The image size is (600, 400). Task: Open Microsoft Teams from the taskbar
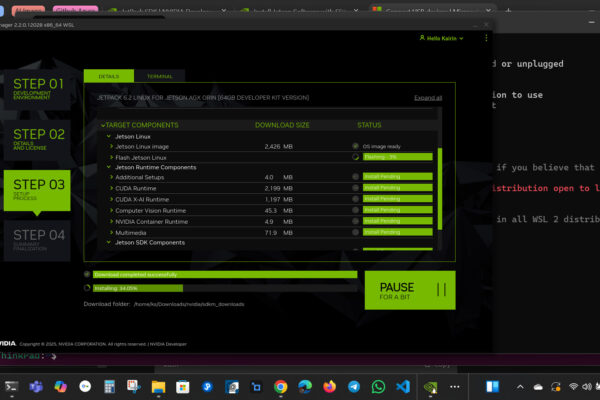pyautogui.click(x=36, y=386)
